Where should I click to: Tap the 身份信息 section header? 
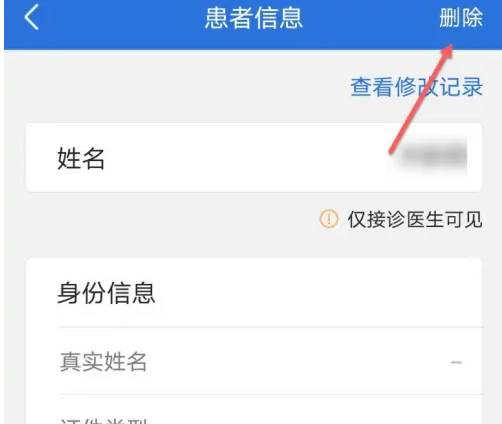point(106,293)
